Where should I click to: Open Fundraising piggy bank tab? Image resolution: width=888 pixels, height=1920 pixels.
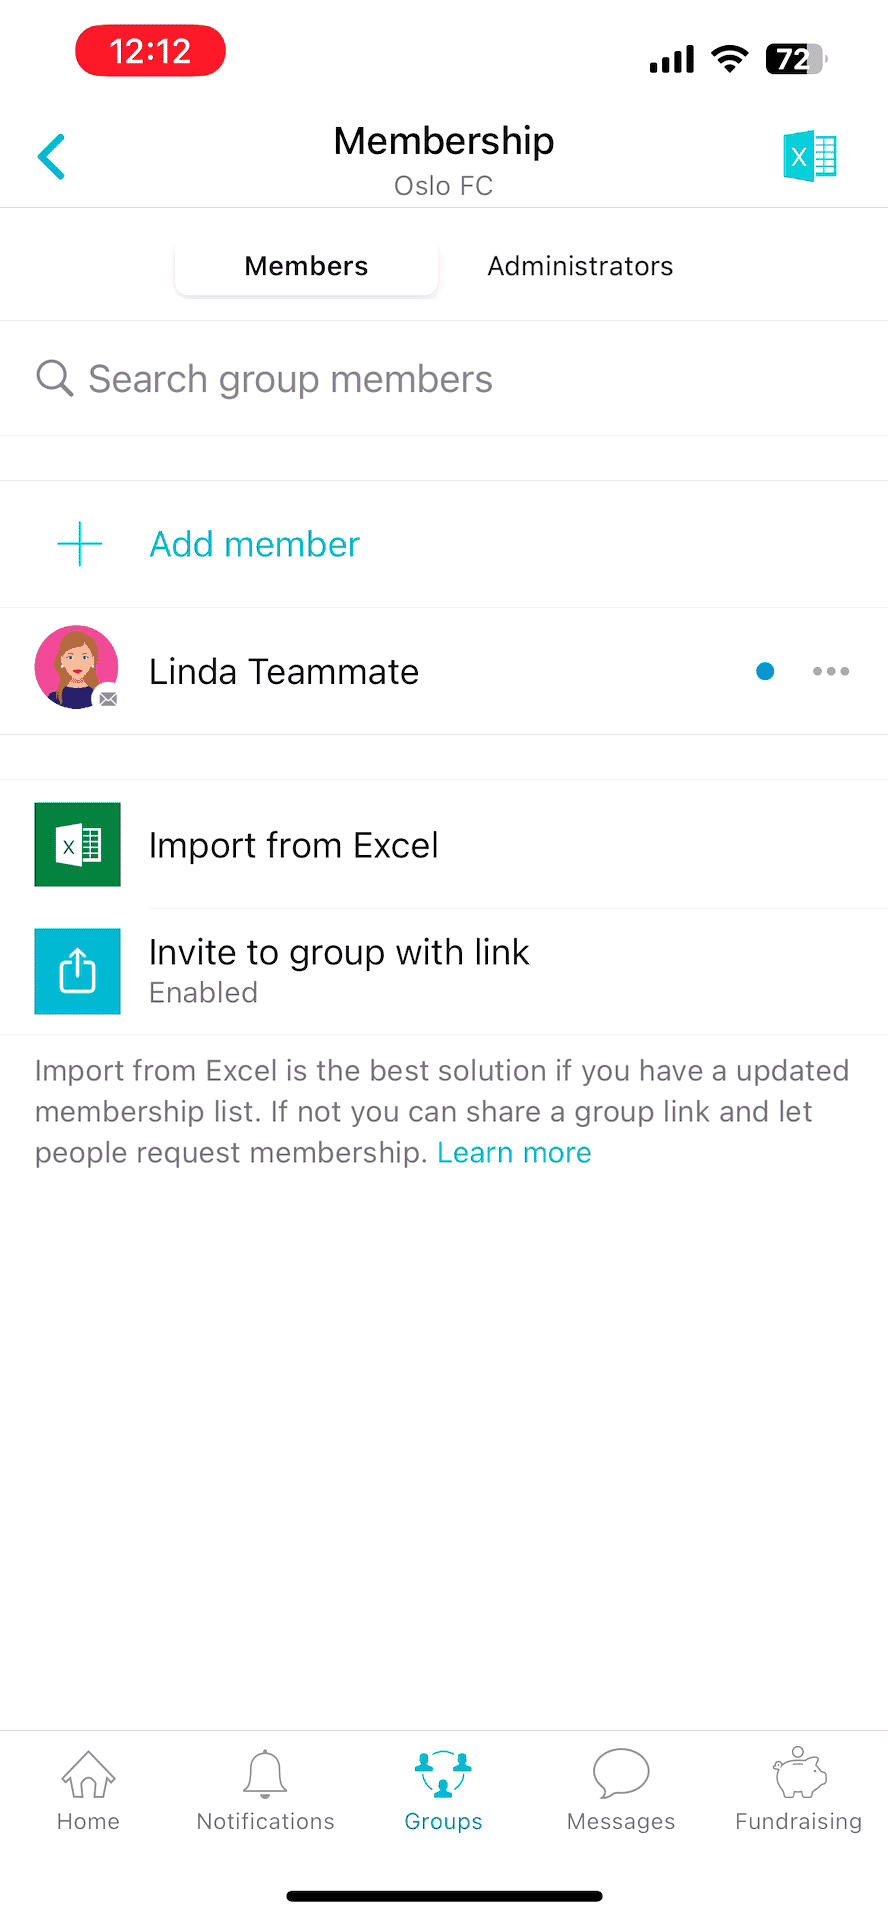798,1790
